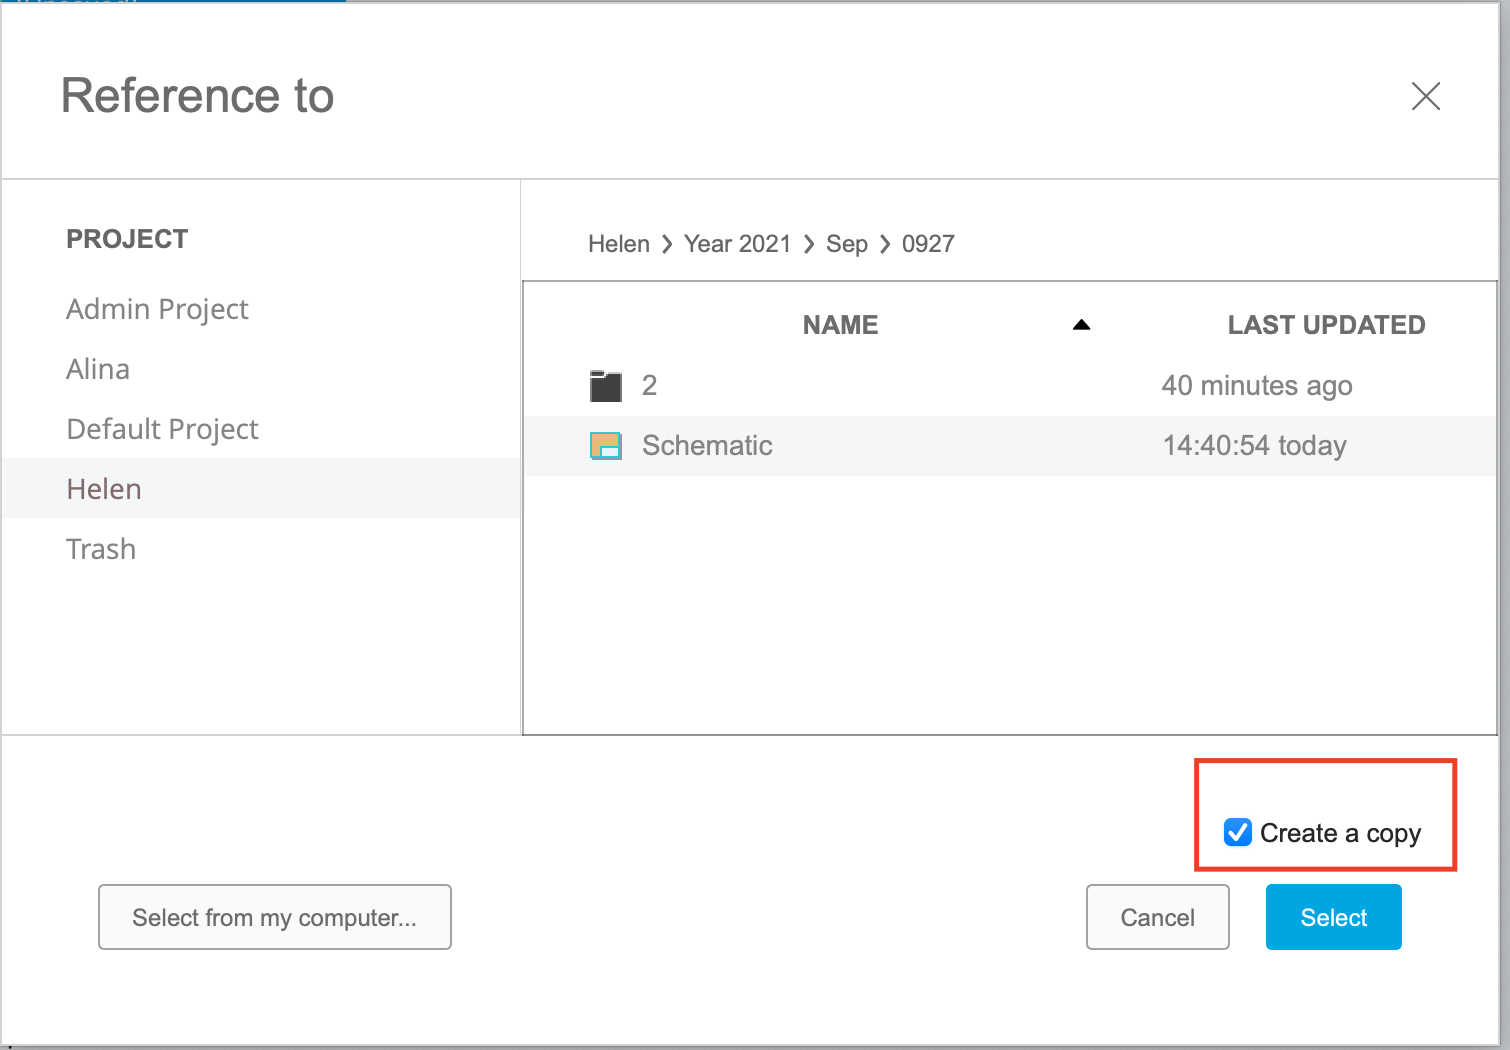
Task: Click the Select button
Action: [1333, 917]
